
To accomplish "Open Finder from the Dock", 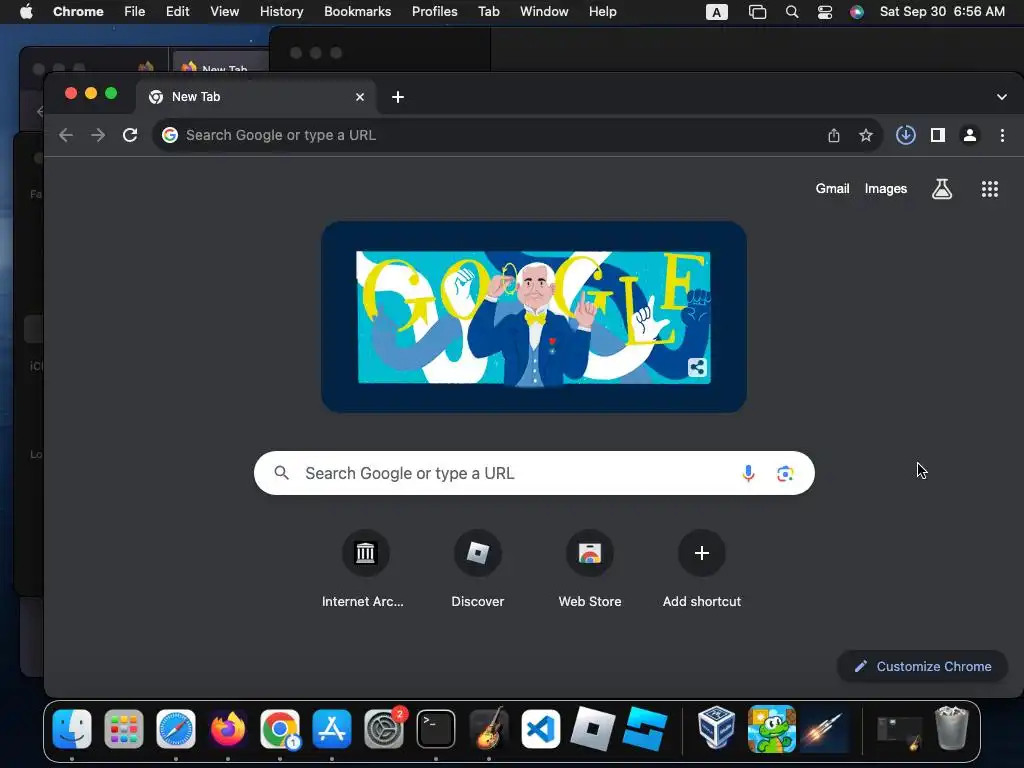I will tap(72, 728).
